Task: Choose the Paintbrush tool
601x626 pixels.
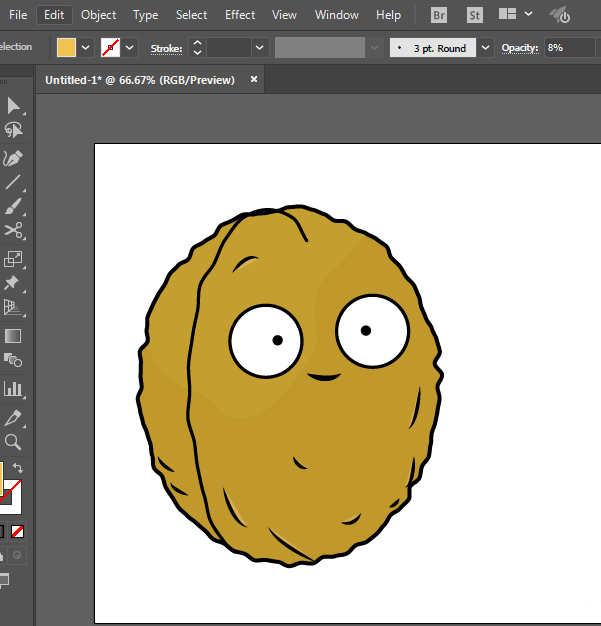Action: point(13,207)
